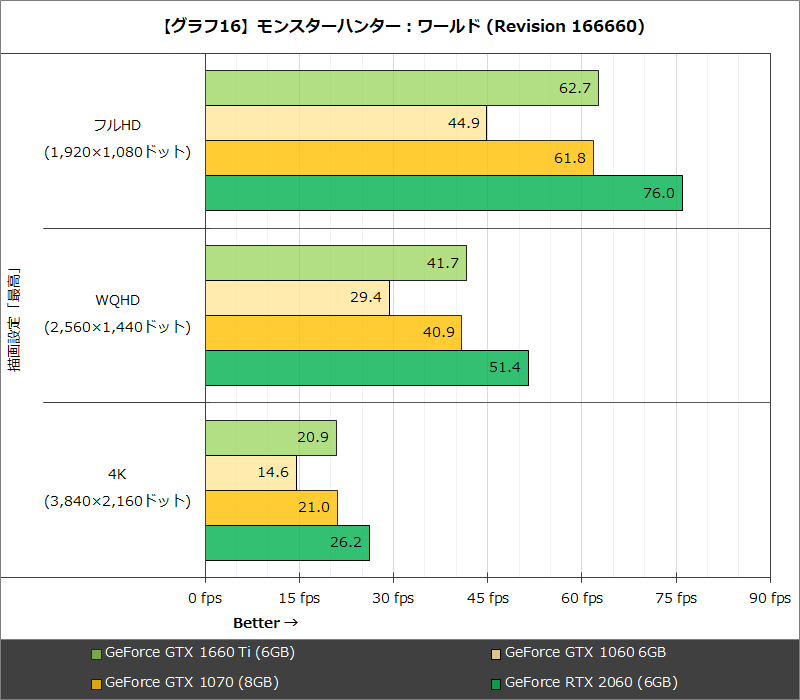Select the legend label GeForce GTX 1660 Ti (6GB)
The width and height of the screenshot is (800, 700).
[x=199, y=653]
